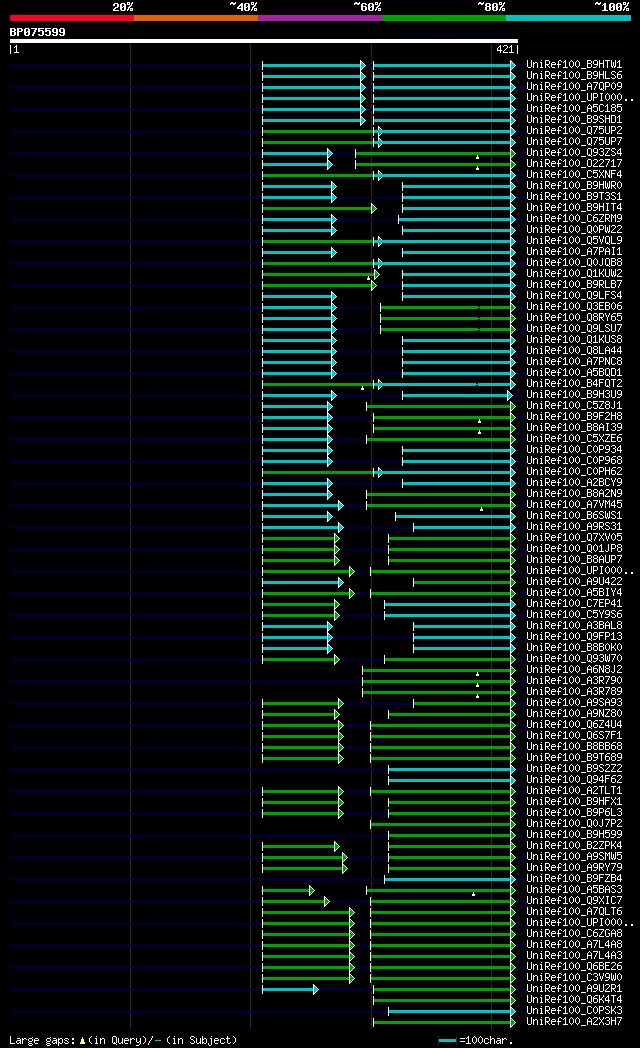Image resolution: width=640 pixels, height=1048 pixels.
Task: Select hit label UniRef100_C5XZE6
Action: pyautogui.click(x=574, y=438)
